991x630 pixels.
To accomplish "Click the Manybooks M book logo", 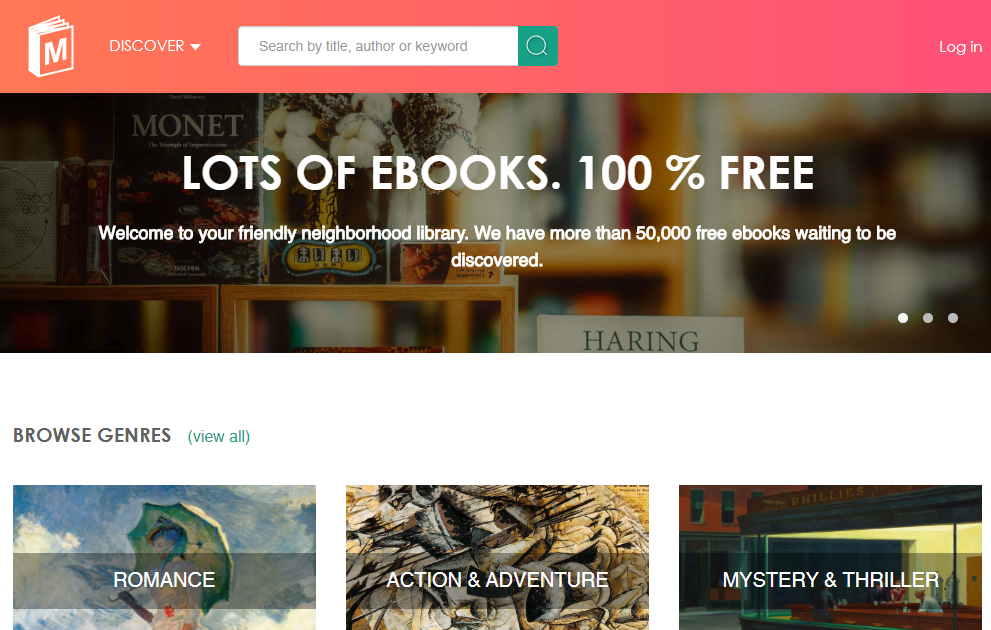I will (x=51, y=46).
